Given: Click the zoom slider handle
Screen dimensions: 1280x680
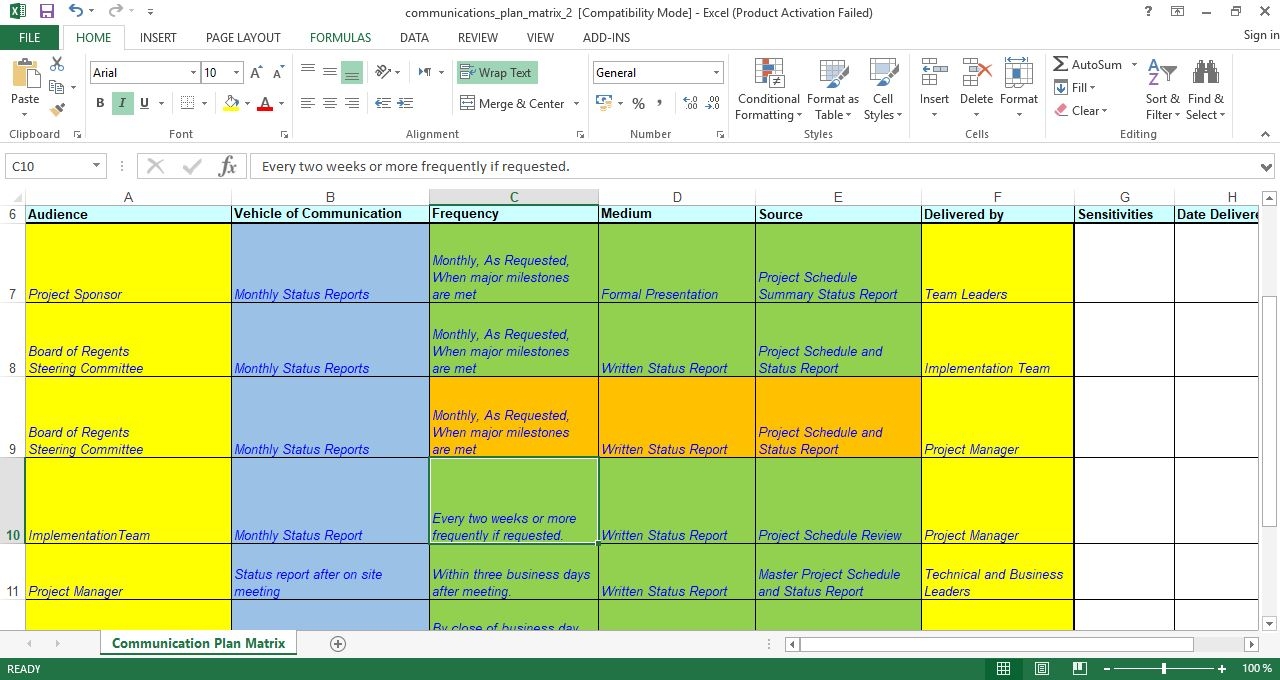Looking at the screenshot, I should point(1163,668).
